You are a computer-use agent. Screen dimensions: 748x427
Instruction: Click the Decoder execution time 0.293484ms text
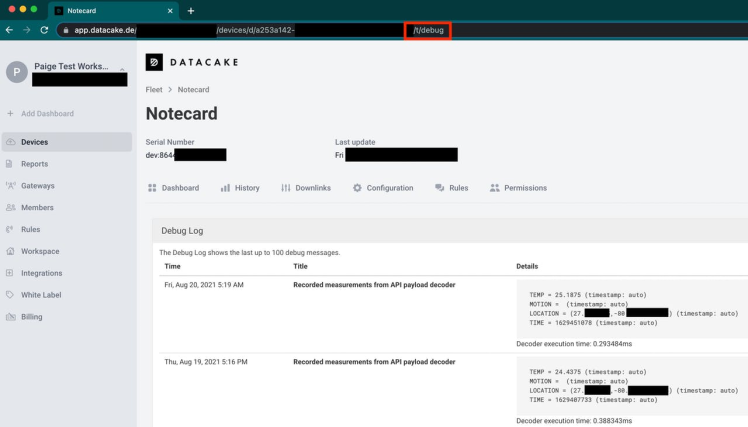coord(574,344)
